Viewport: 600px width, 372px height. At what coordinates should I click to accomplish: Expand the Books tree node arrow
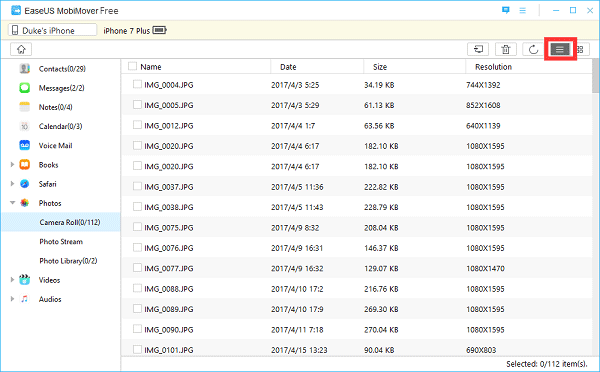pos(12,165)
